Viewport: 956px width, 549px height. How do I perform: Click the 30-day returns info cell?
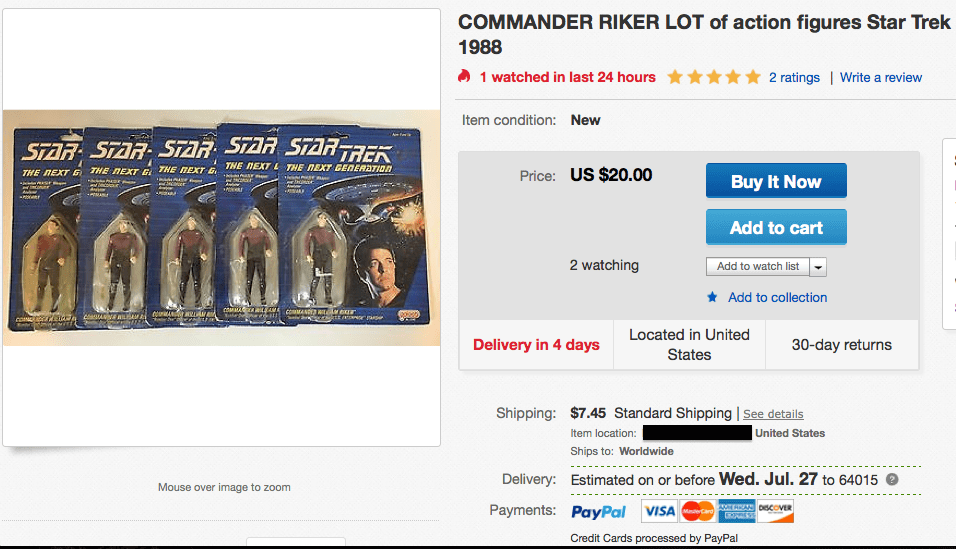[x=841, y=345]
